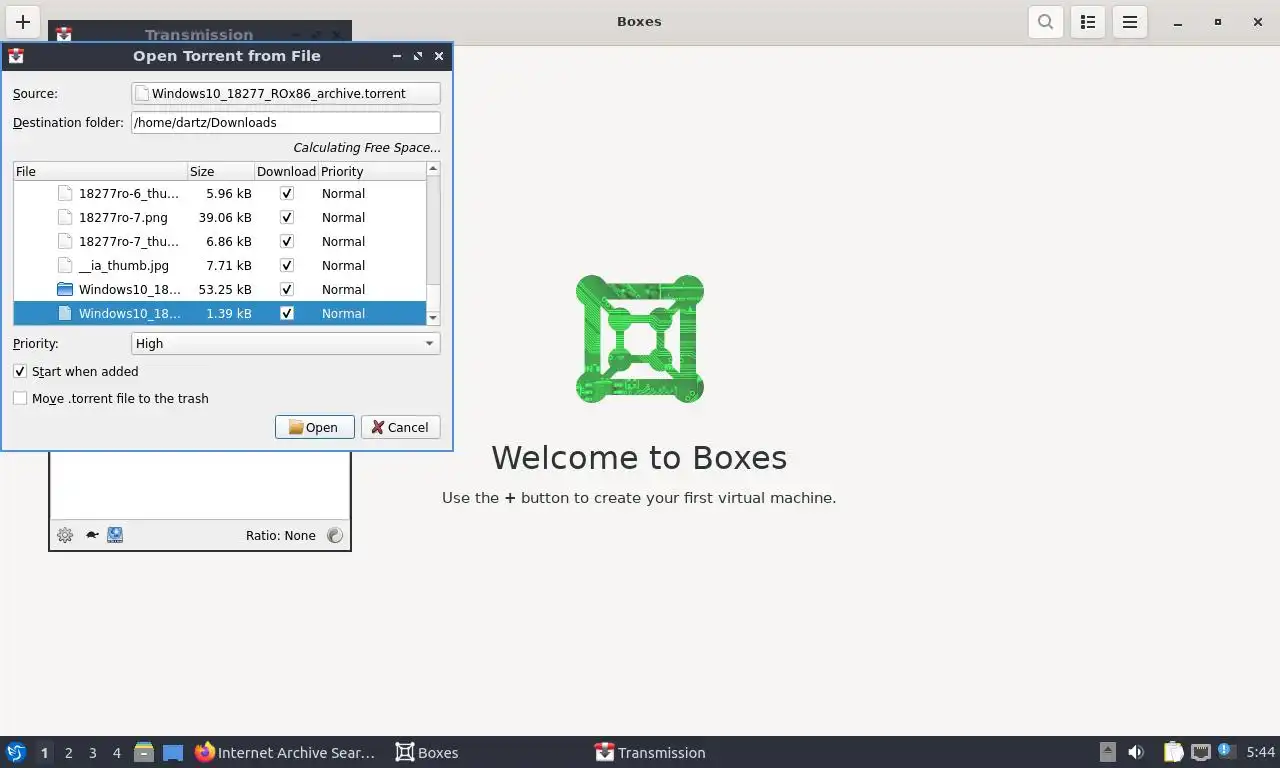Viewport: 1280px width, 768px height.
Task: Toggle Transmission turtle speed limit icon
Action: (91, 535)
